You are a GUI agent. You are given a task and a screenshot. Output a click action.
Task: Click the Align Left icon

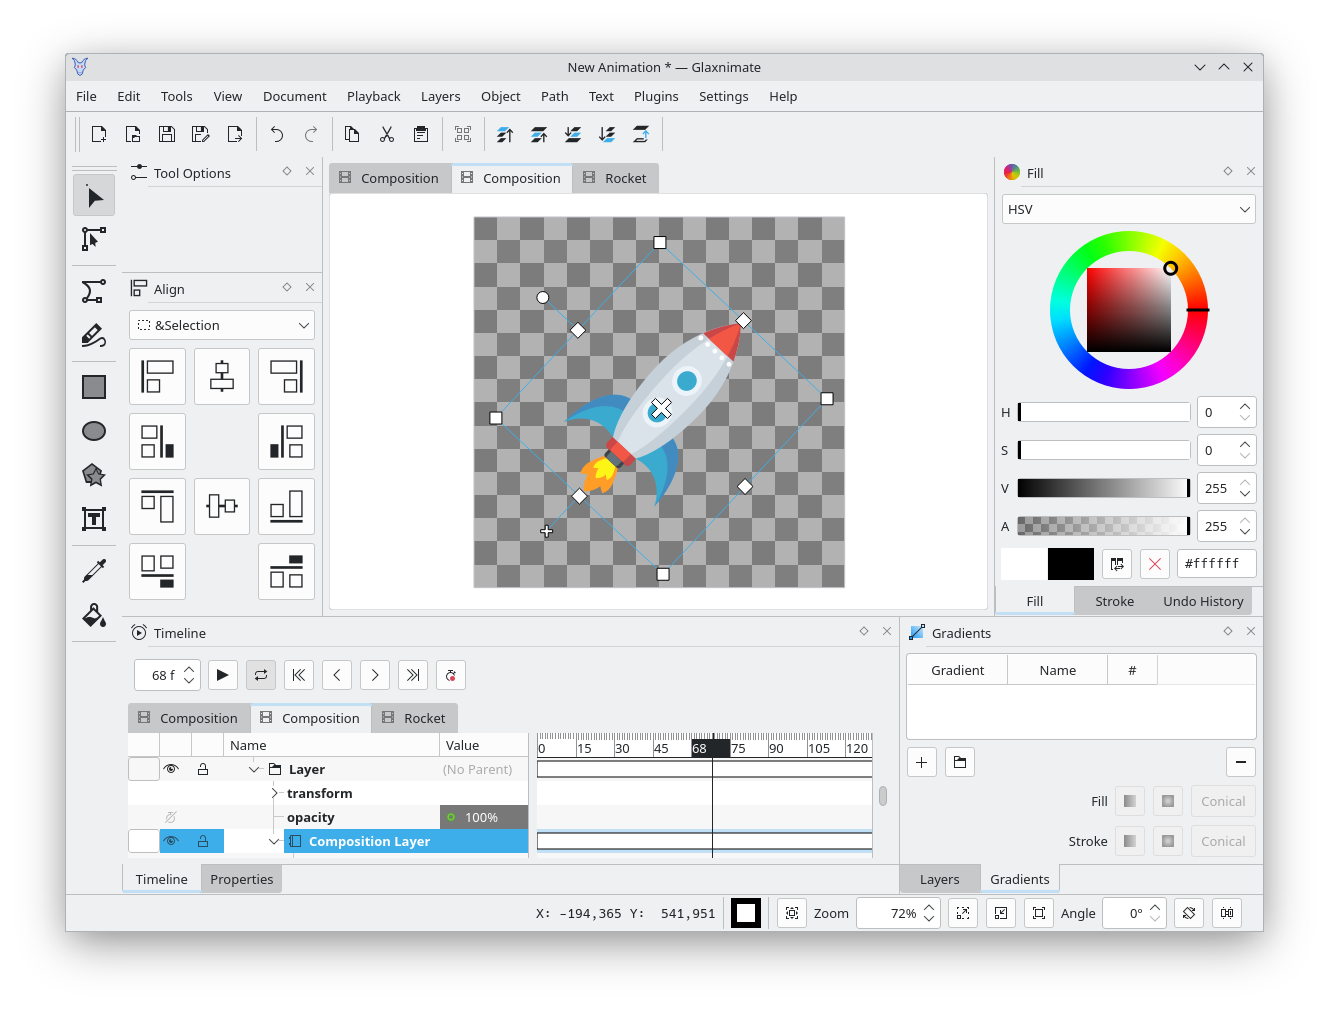coord(157,377)
